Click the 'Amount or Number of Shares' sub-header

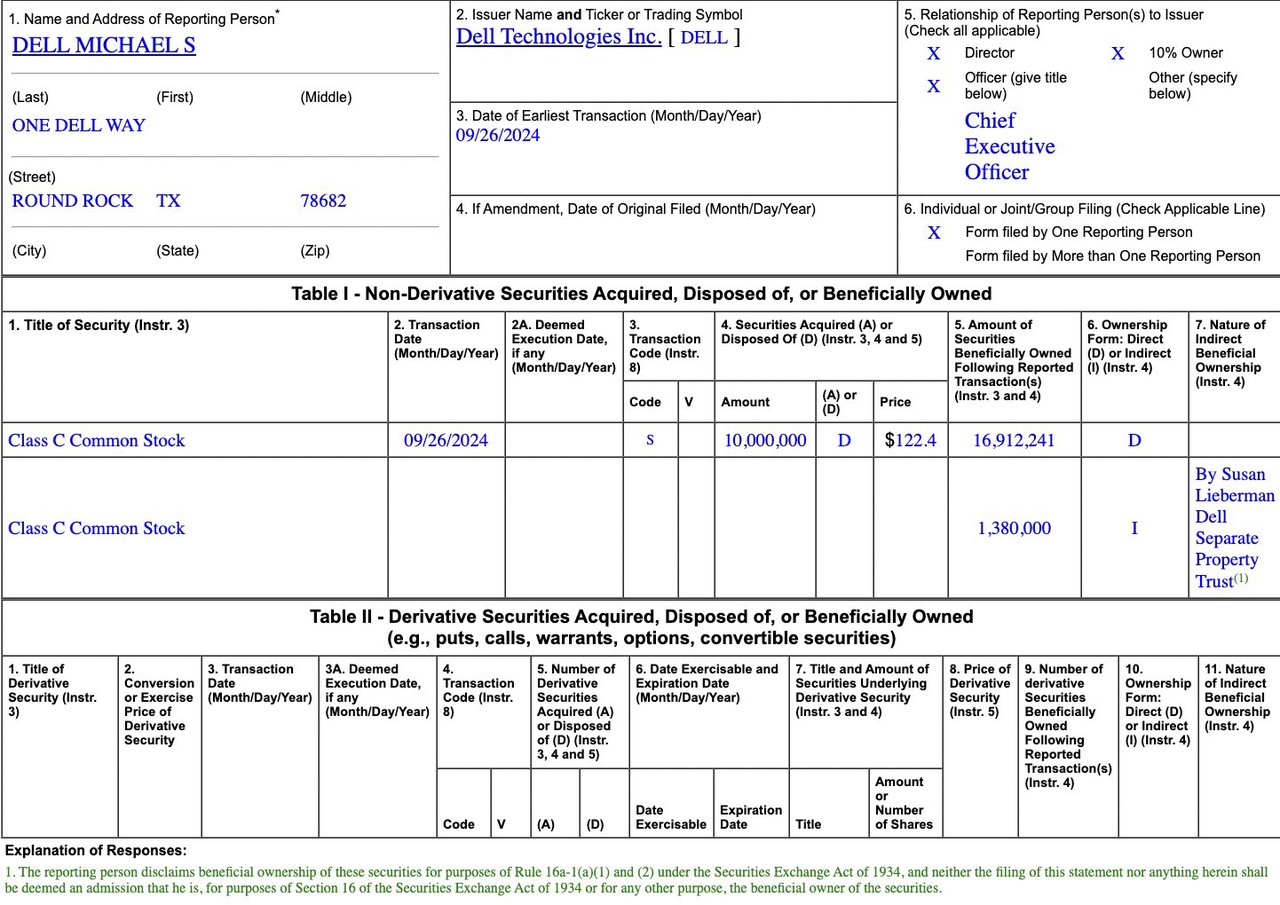click(x=904, y=804)
